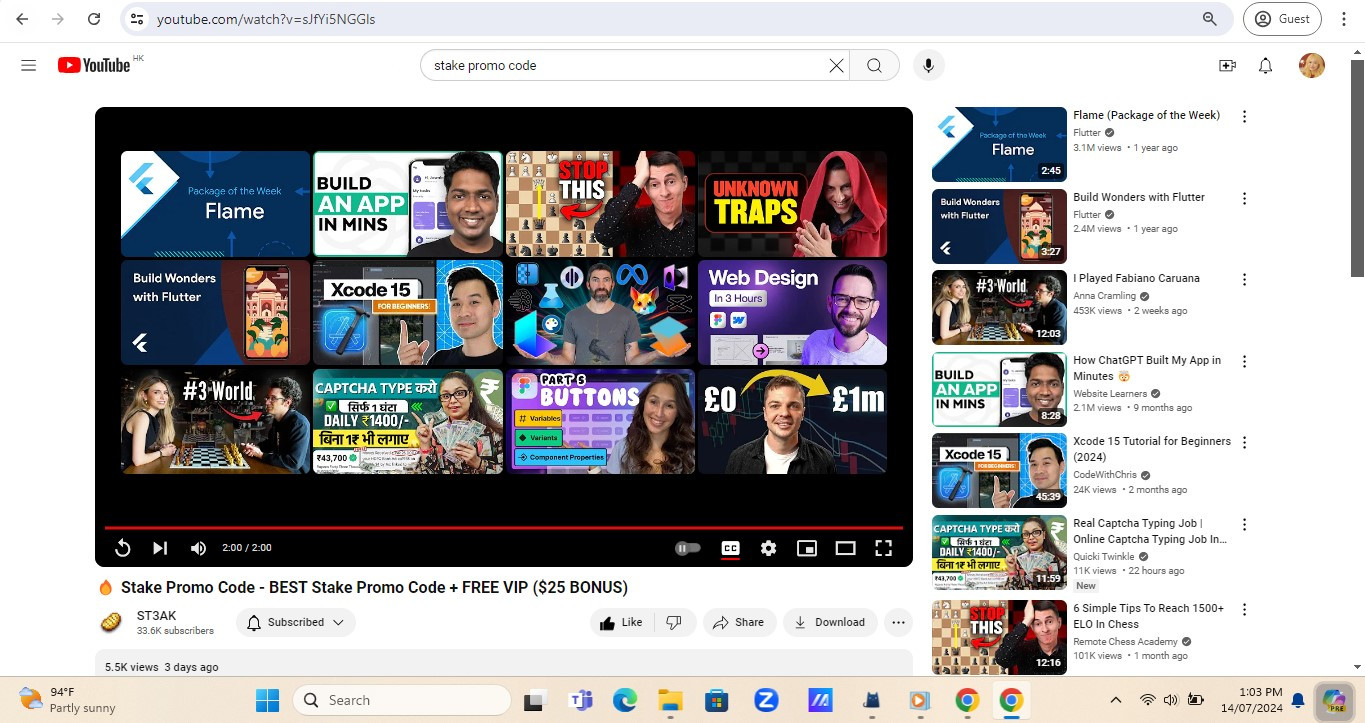This screenshot has height=723, width=1365.
Task: Open options menu for How ChatGPT Built My App
Action: pos(1245,361)
